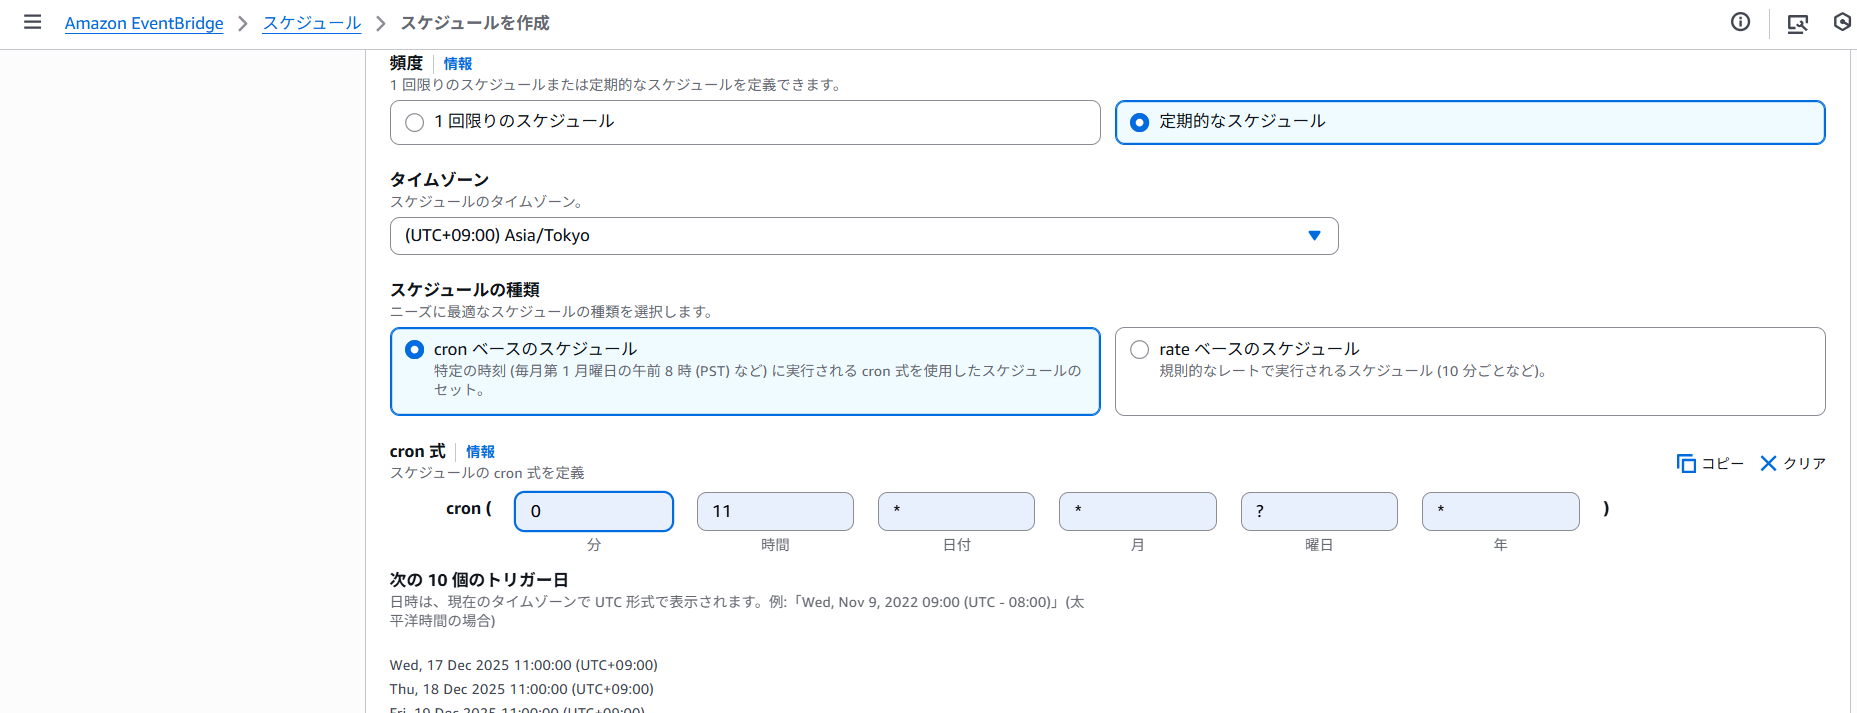Screen dimensions: 1857x713
Task: Click the cron 年 (year) field
Action: pyautogui.click(x=1500, y=511)
